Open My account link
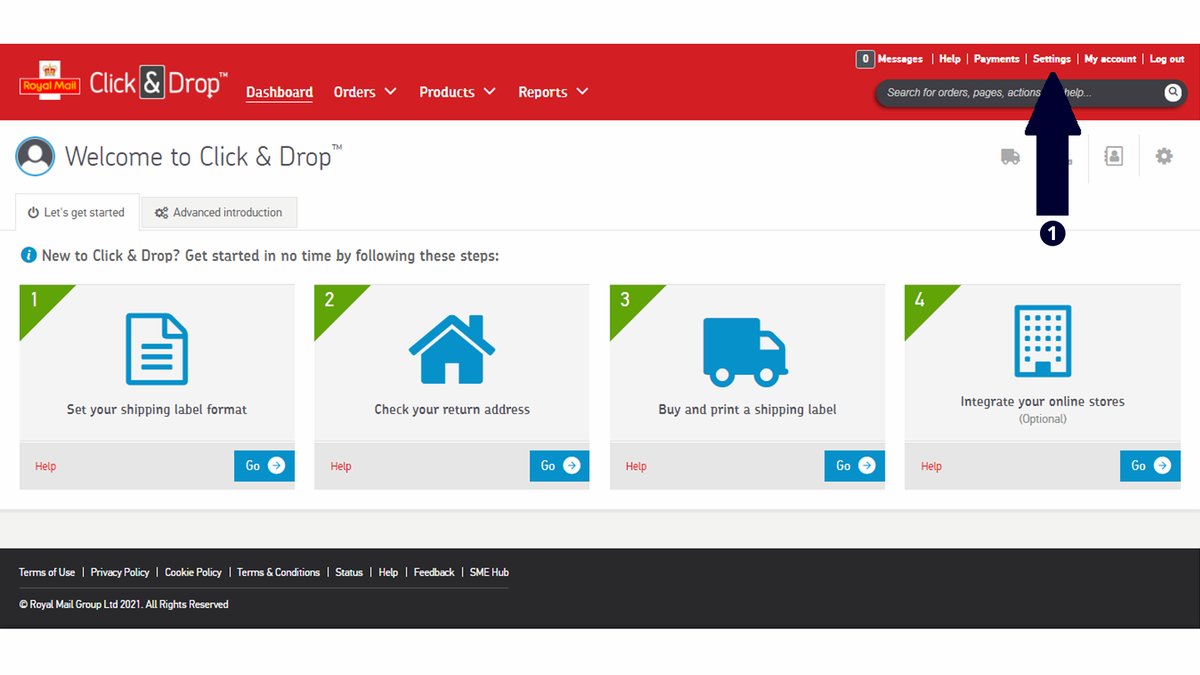 (x=1110, y=59)
